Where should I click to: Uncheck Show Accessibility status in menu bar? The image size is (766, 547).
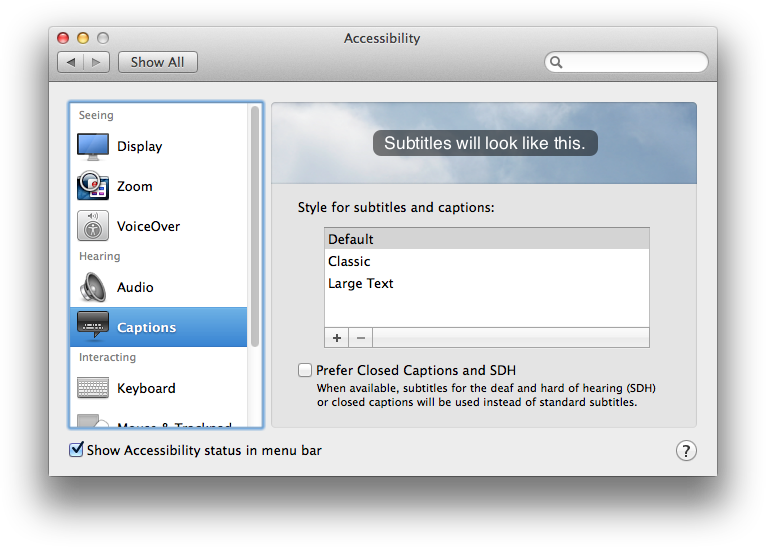[x=76, y=450]
